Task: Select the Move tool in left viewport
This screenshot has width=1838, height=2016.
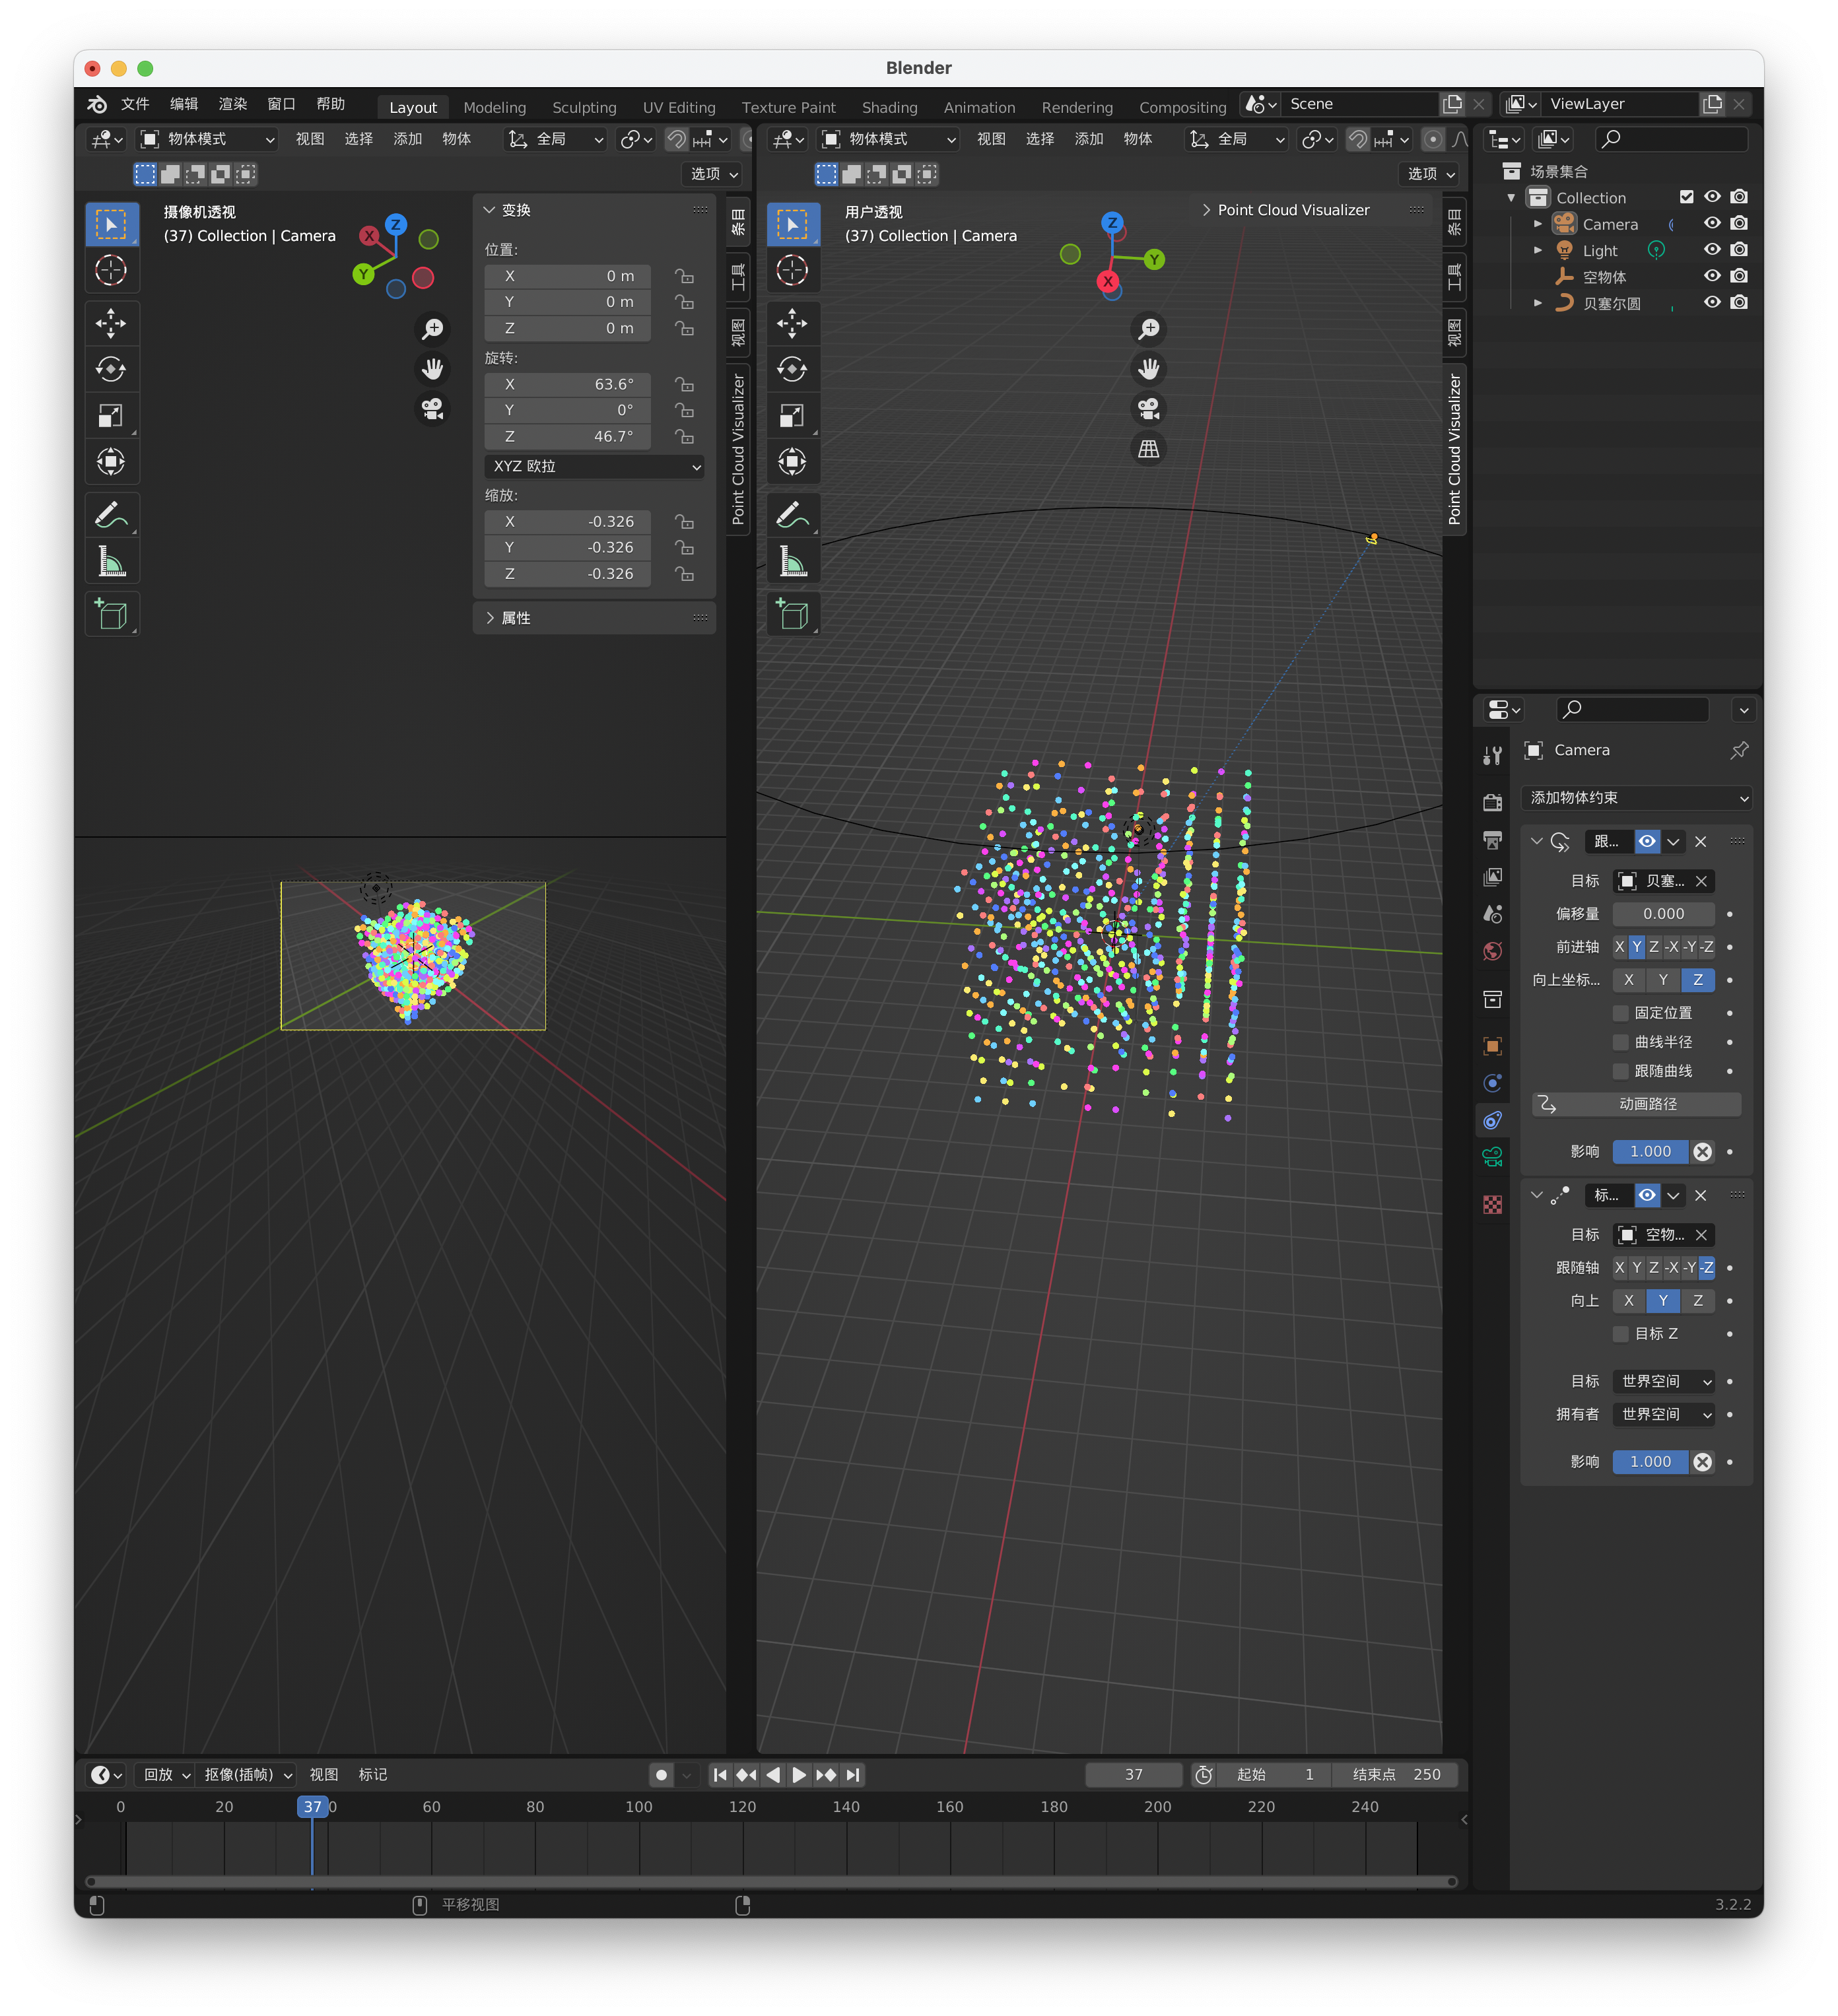Action: point(111,323)
